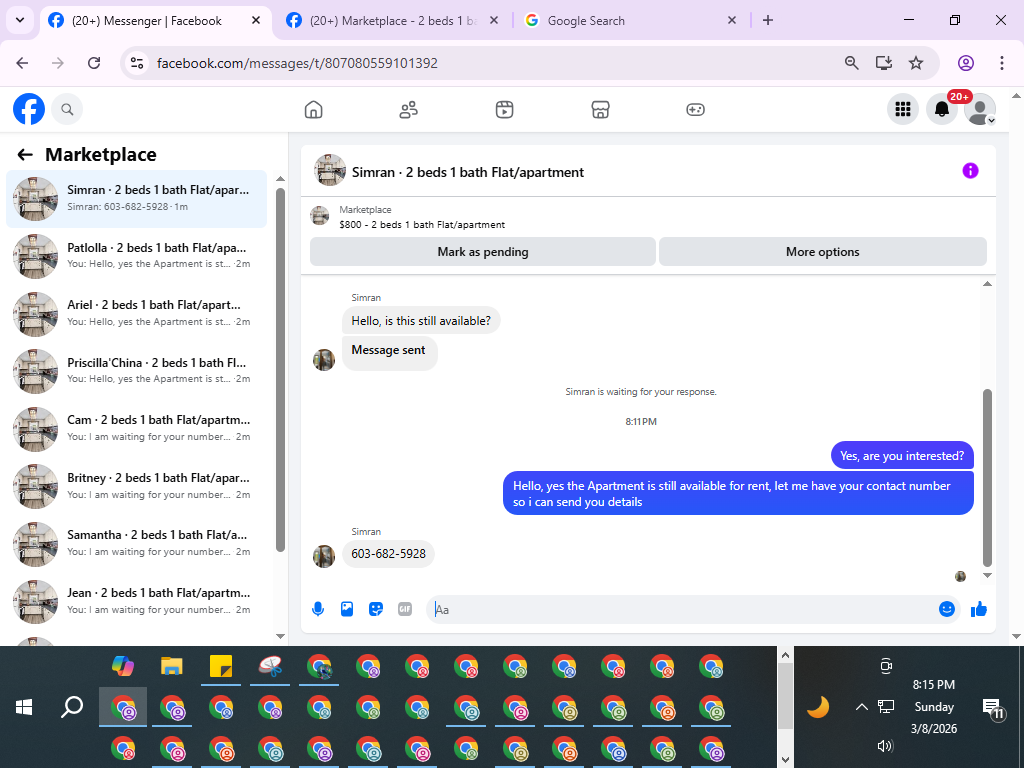Viewport: 1024px width, 768px height.
Task: Click Simran's header title in chat
Action: (468, 172)
